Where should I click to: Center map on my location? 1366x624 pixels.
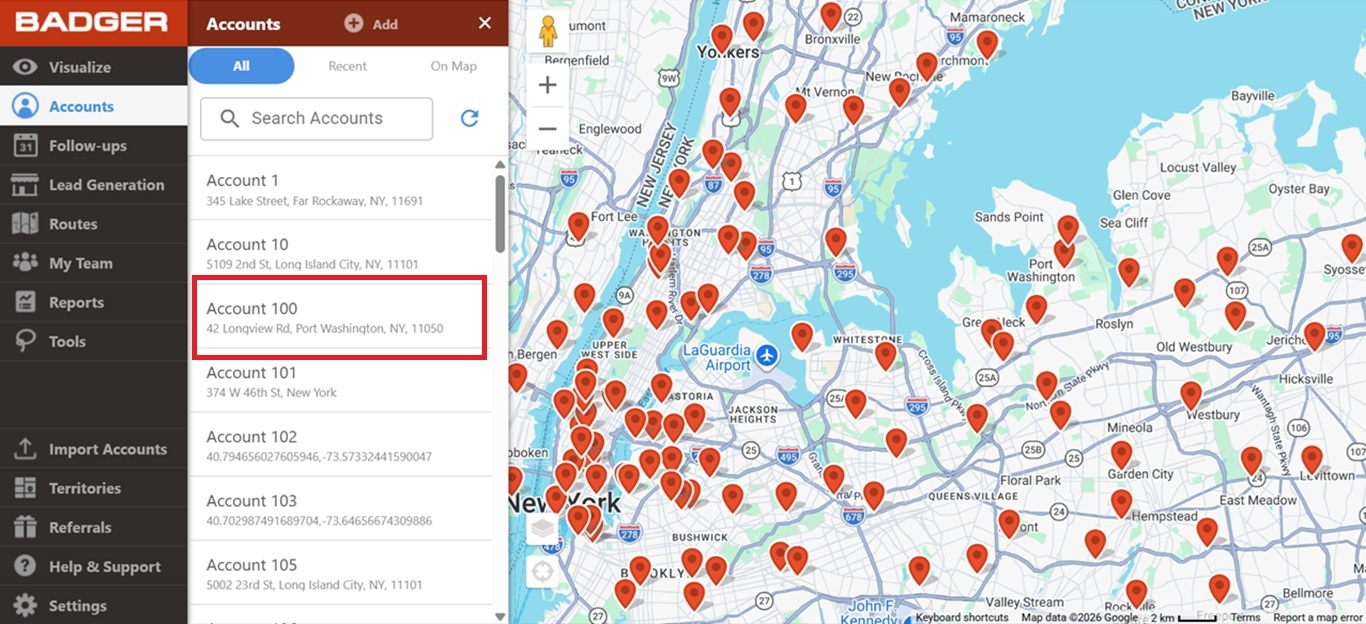[x=541, y=573]
